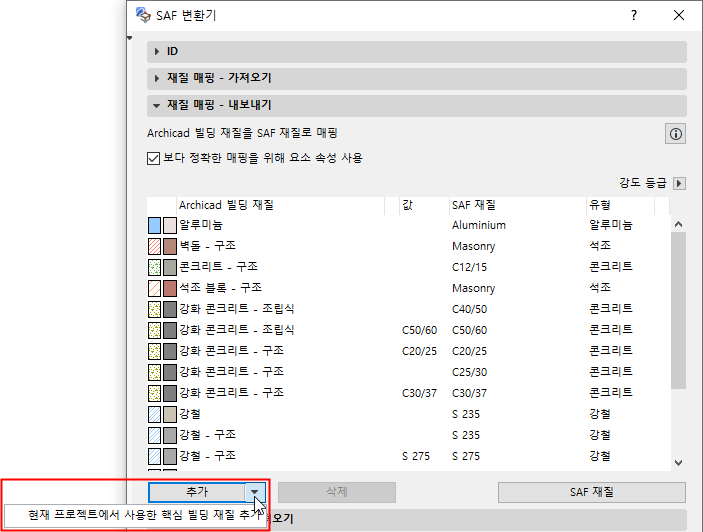Click the C30/37 value in 값 column
This screenshot has height=532, width=703.
coord(419,394)
